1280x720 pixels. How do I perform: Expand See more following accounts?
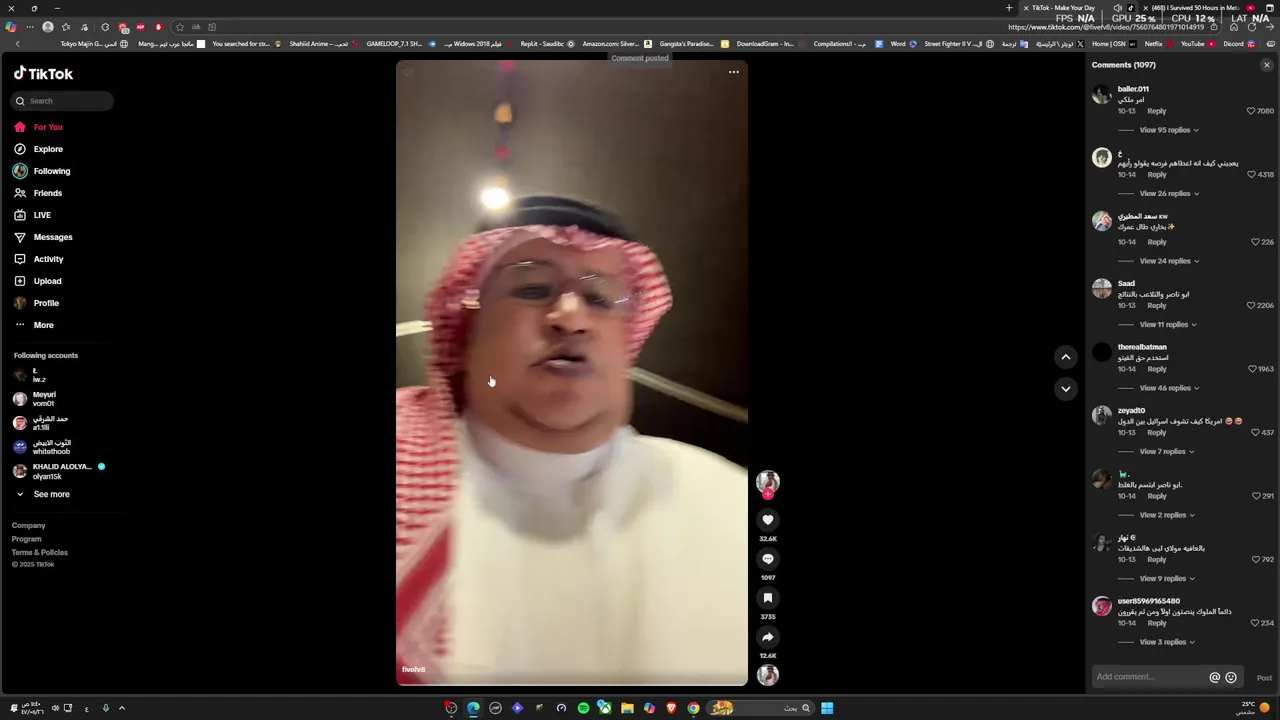pyautogui.click(x=42, y=494)
